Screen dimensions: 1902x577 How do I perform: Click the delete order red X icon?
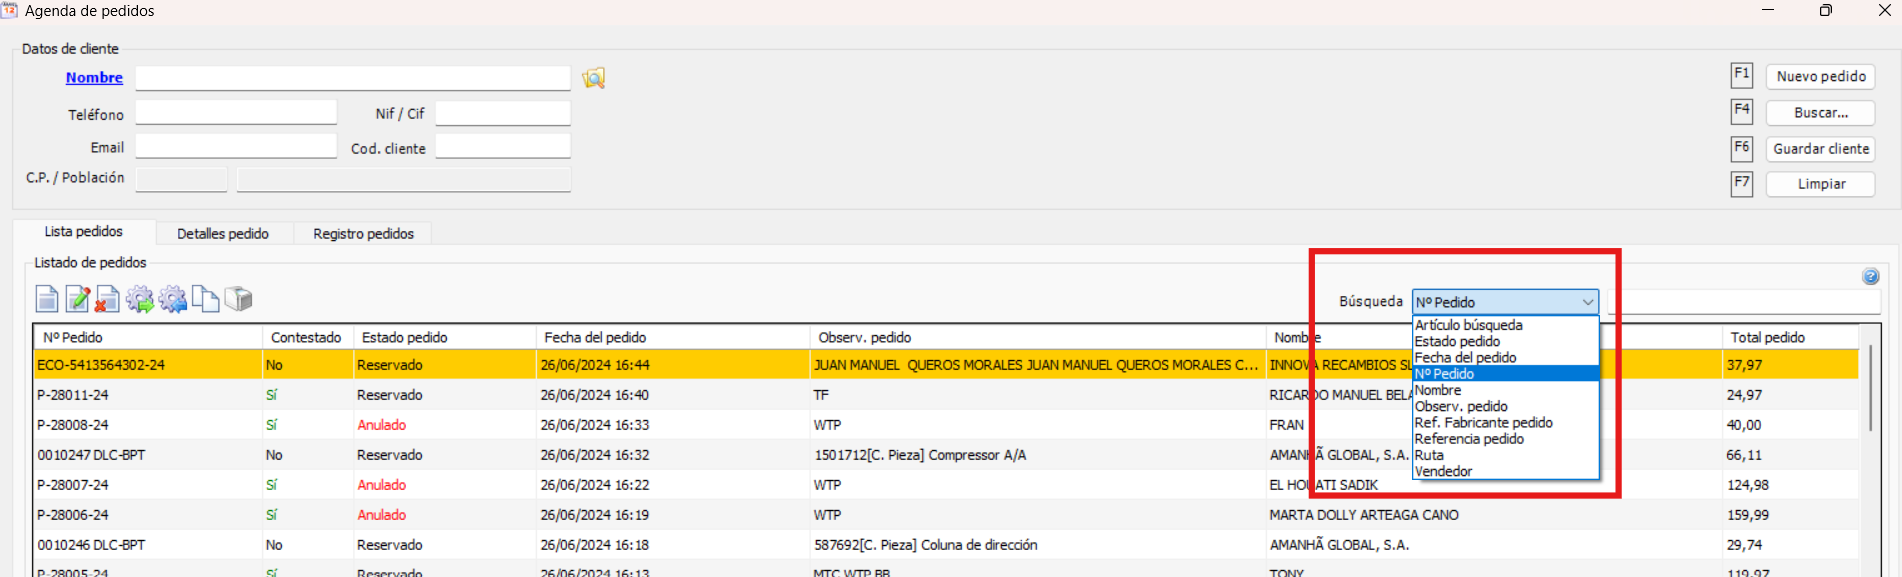(108, 299)
